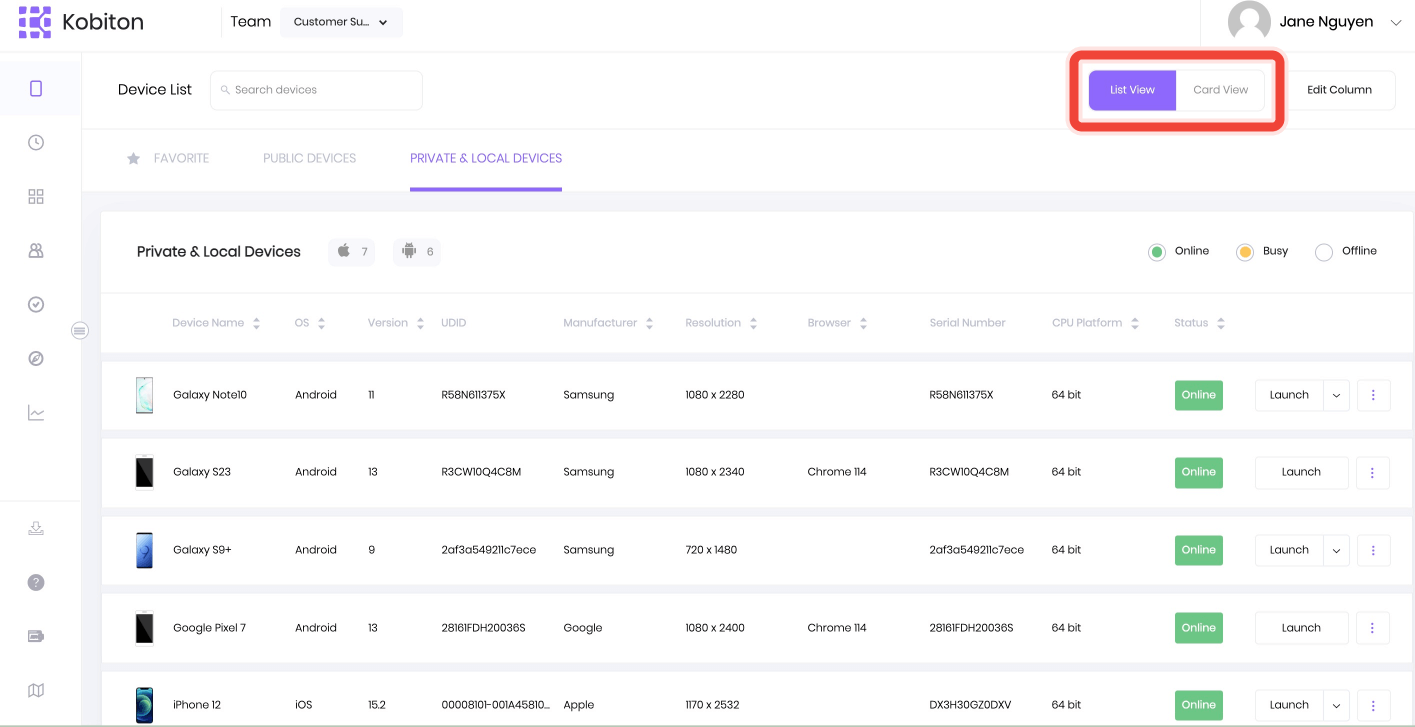The width and height of the screenshot is (1415, 727).
Task: Click UDID R58N611375X cell
Action: click(473, 395)
